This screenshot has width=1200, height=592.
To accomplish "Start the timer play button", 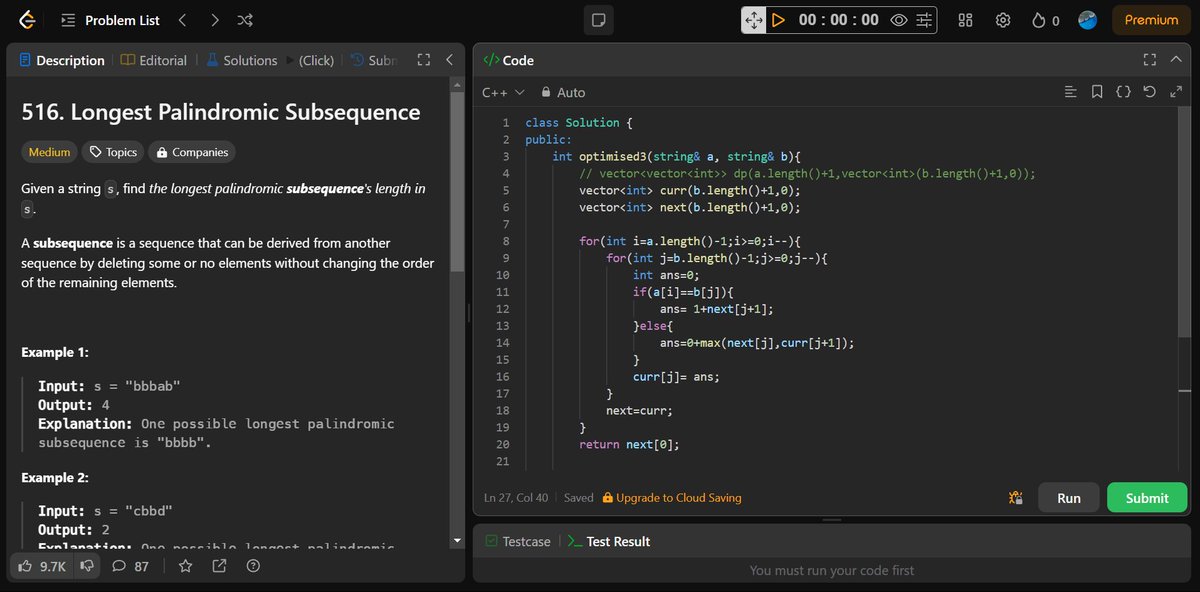I will pos(778,20).
